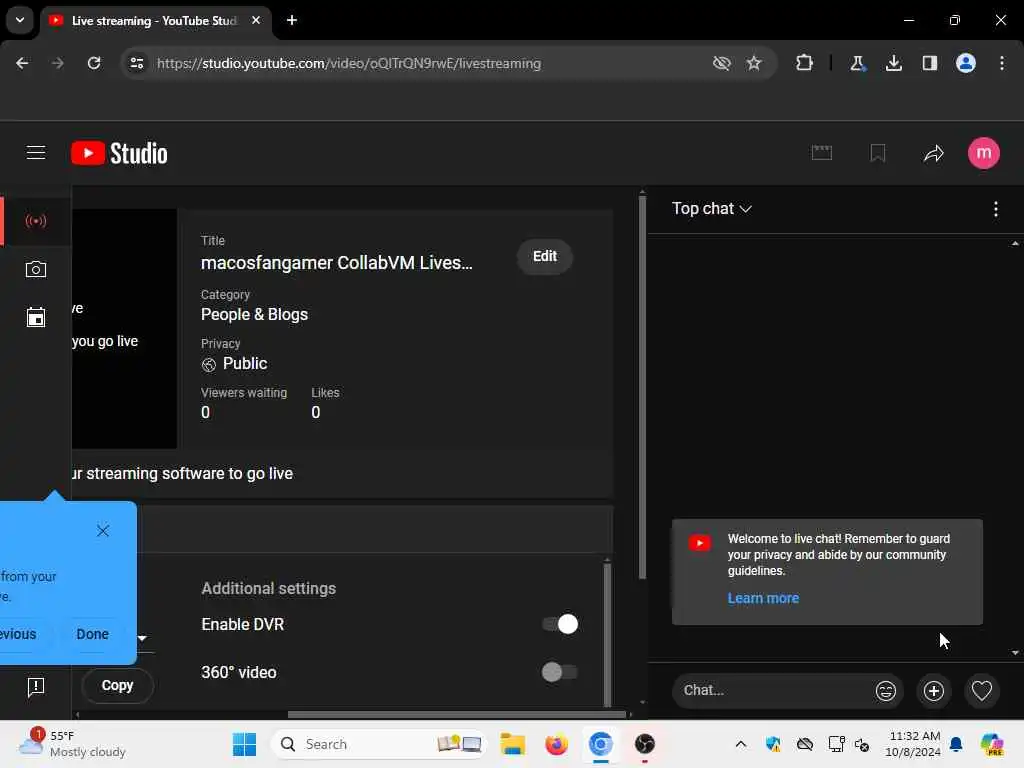Click the bookmark icon in the Studio header

(x=878, y=153)
